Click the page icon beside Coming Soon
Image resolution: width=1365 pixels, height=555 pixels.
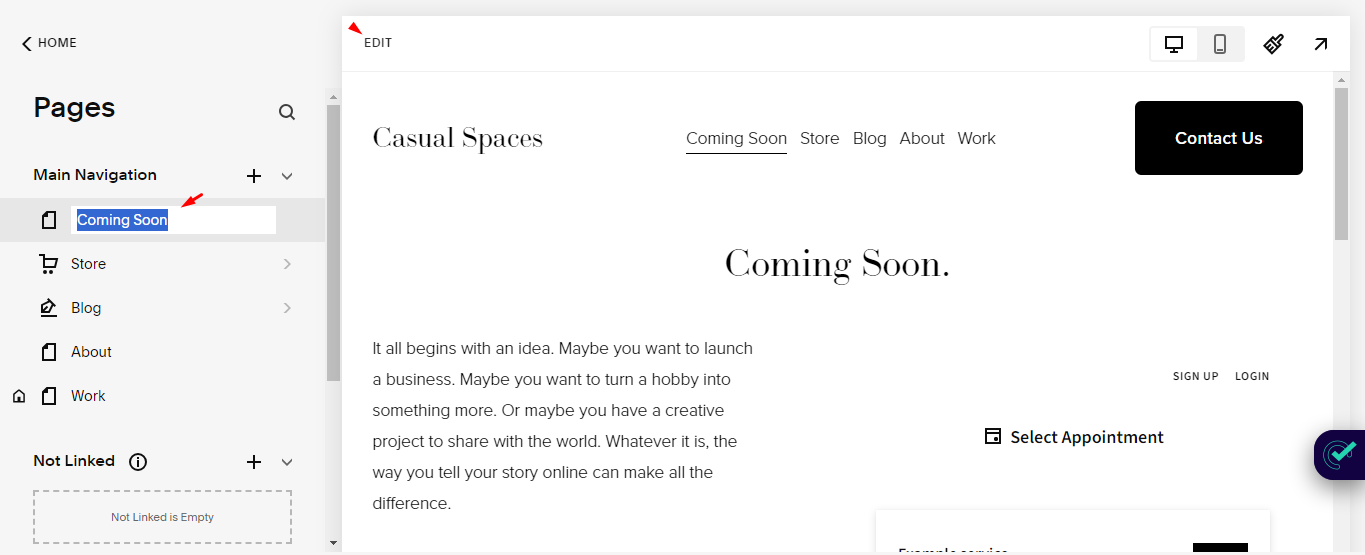tap(49, 220)
